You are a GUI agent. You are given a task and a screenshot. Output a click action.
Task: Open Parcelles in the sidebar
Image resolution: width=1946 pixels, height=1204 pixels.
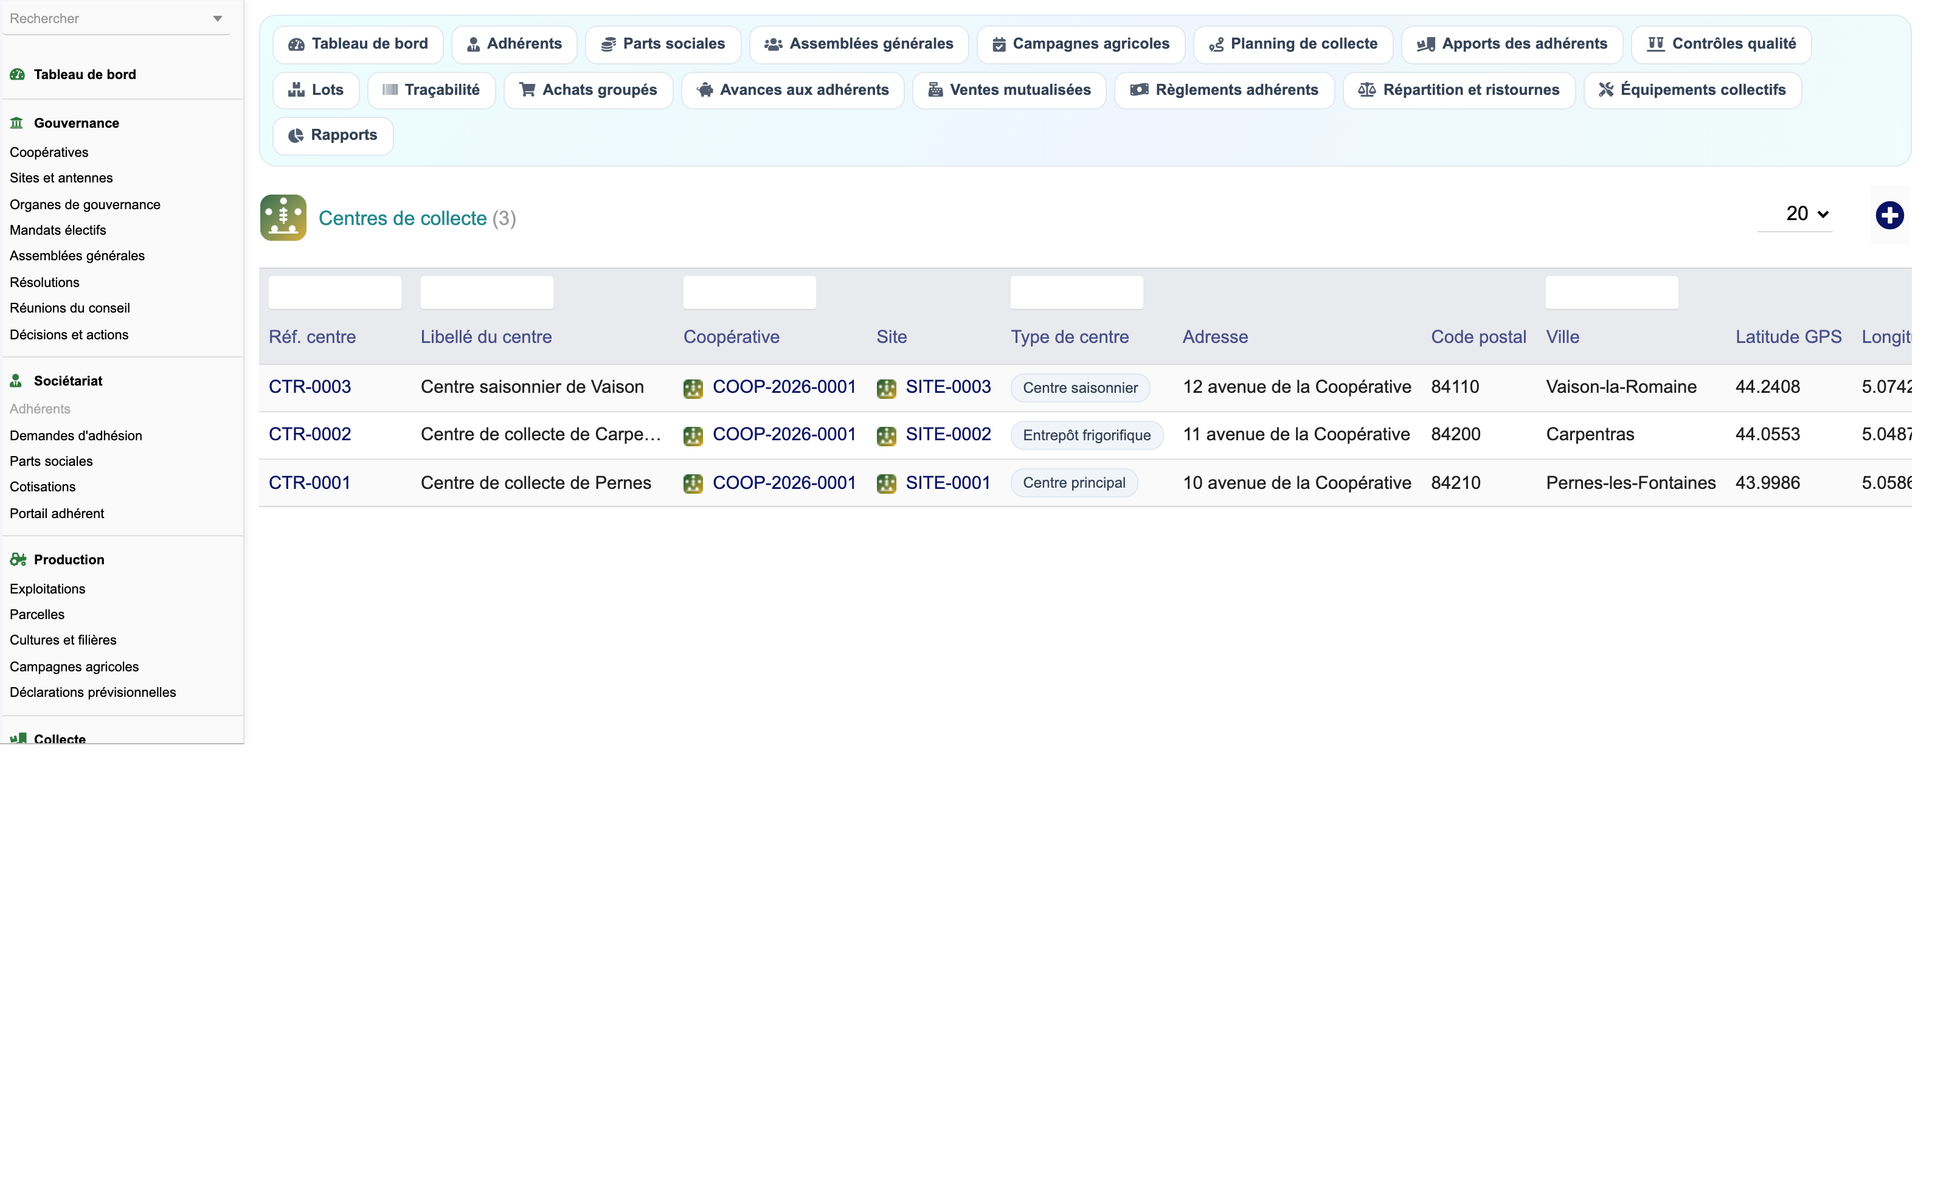tap(37, 615)
